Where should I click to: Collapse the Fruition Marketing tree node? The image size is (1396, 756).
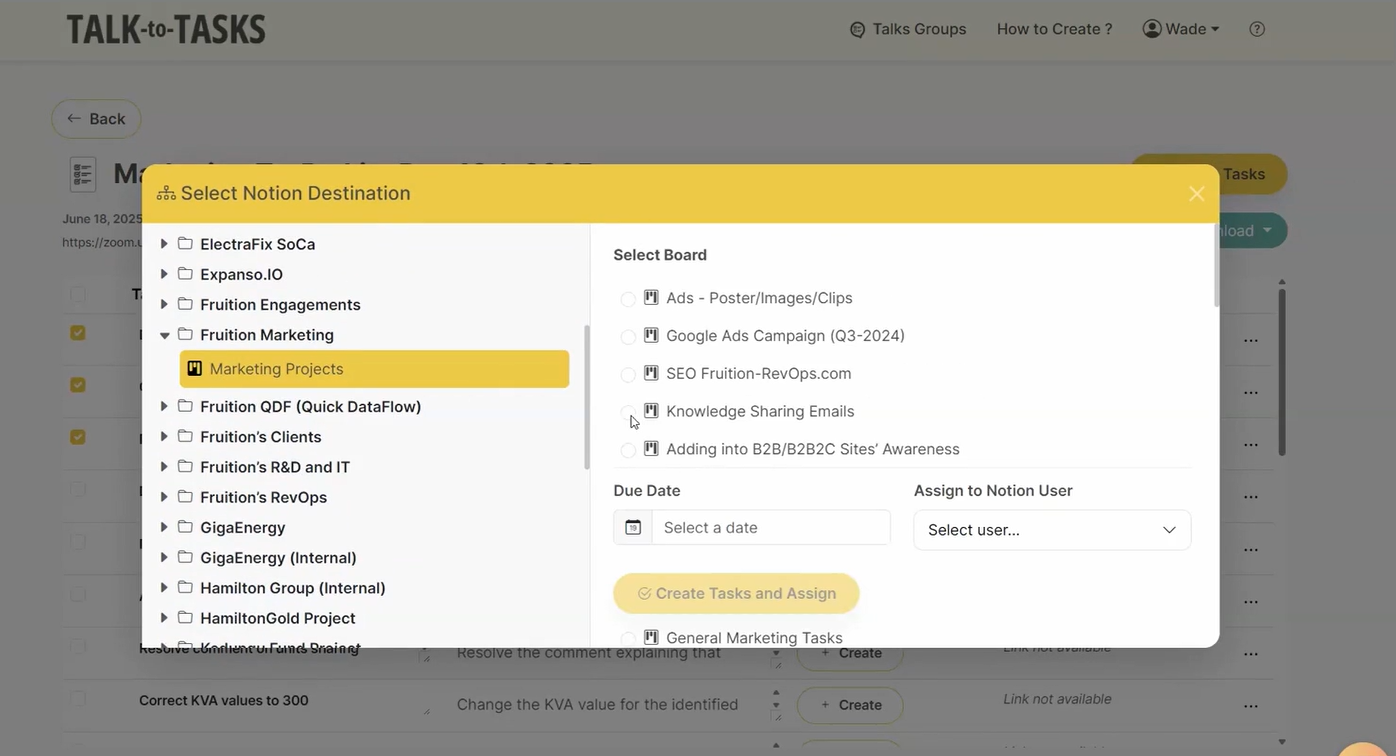pyautogui.click(x=164, y=335)
